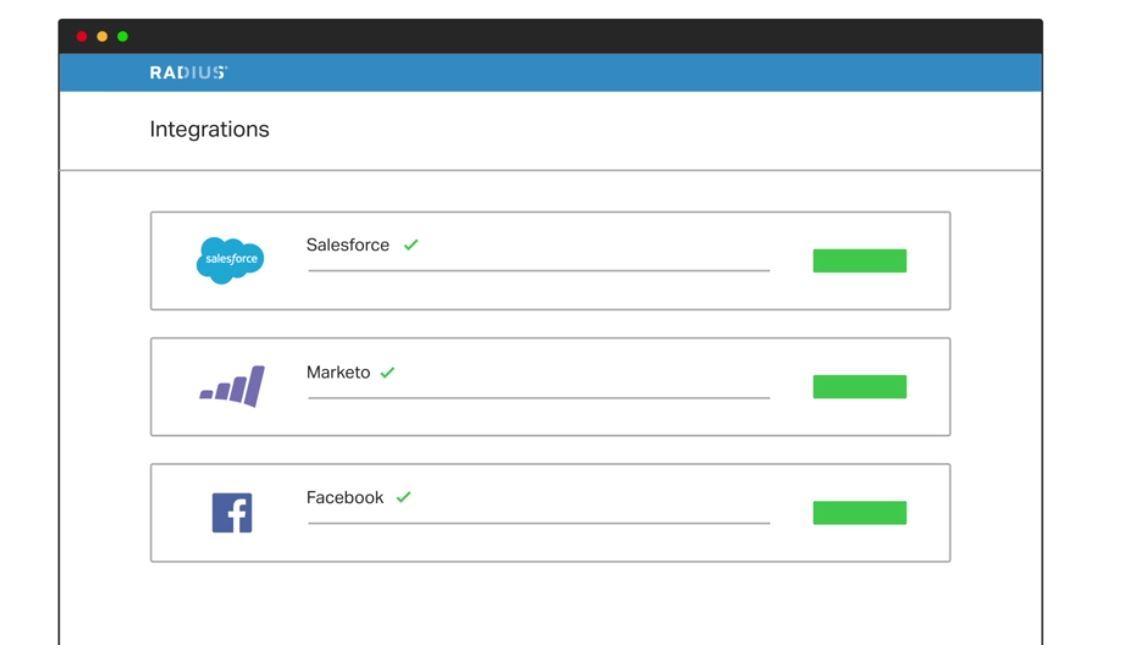
Task: Click the Integrations page heading
Action: click(x=209, y=130)
